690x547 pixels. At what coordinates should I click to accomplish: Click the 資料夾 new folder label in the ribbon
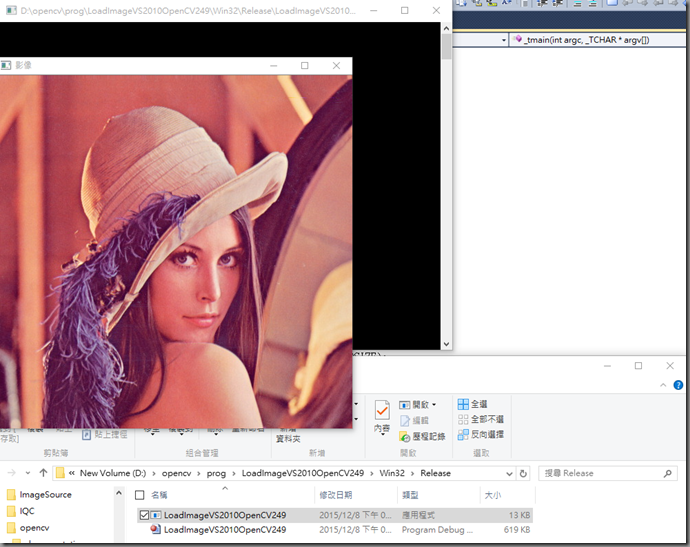tap(288, 439)
